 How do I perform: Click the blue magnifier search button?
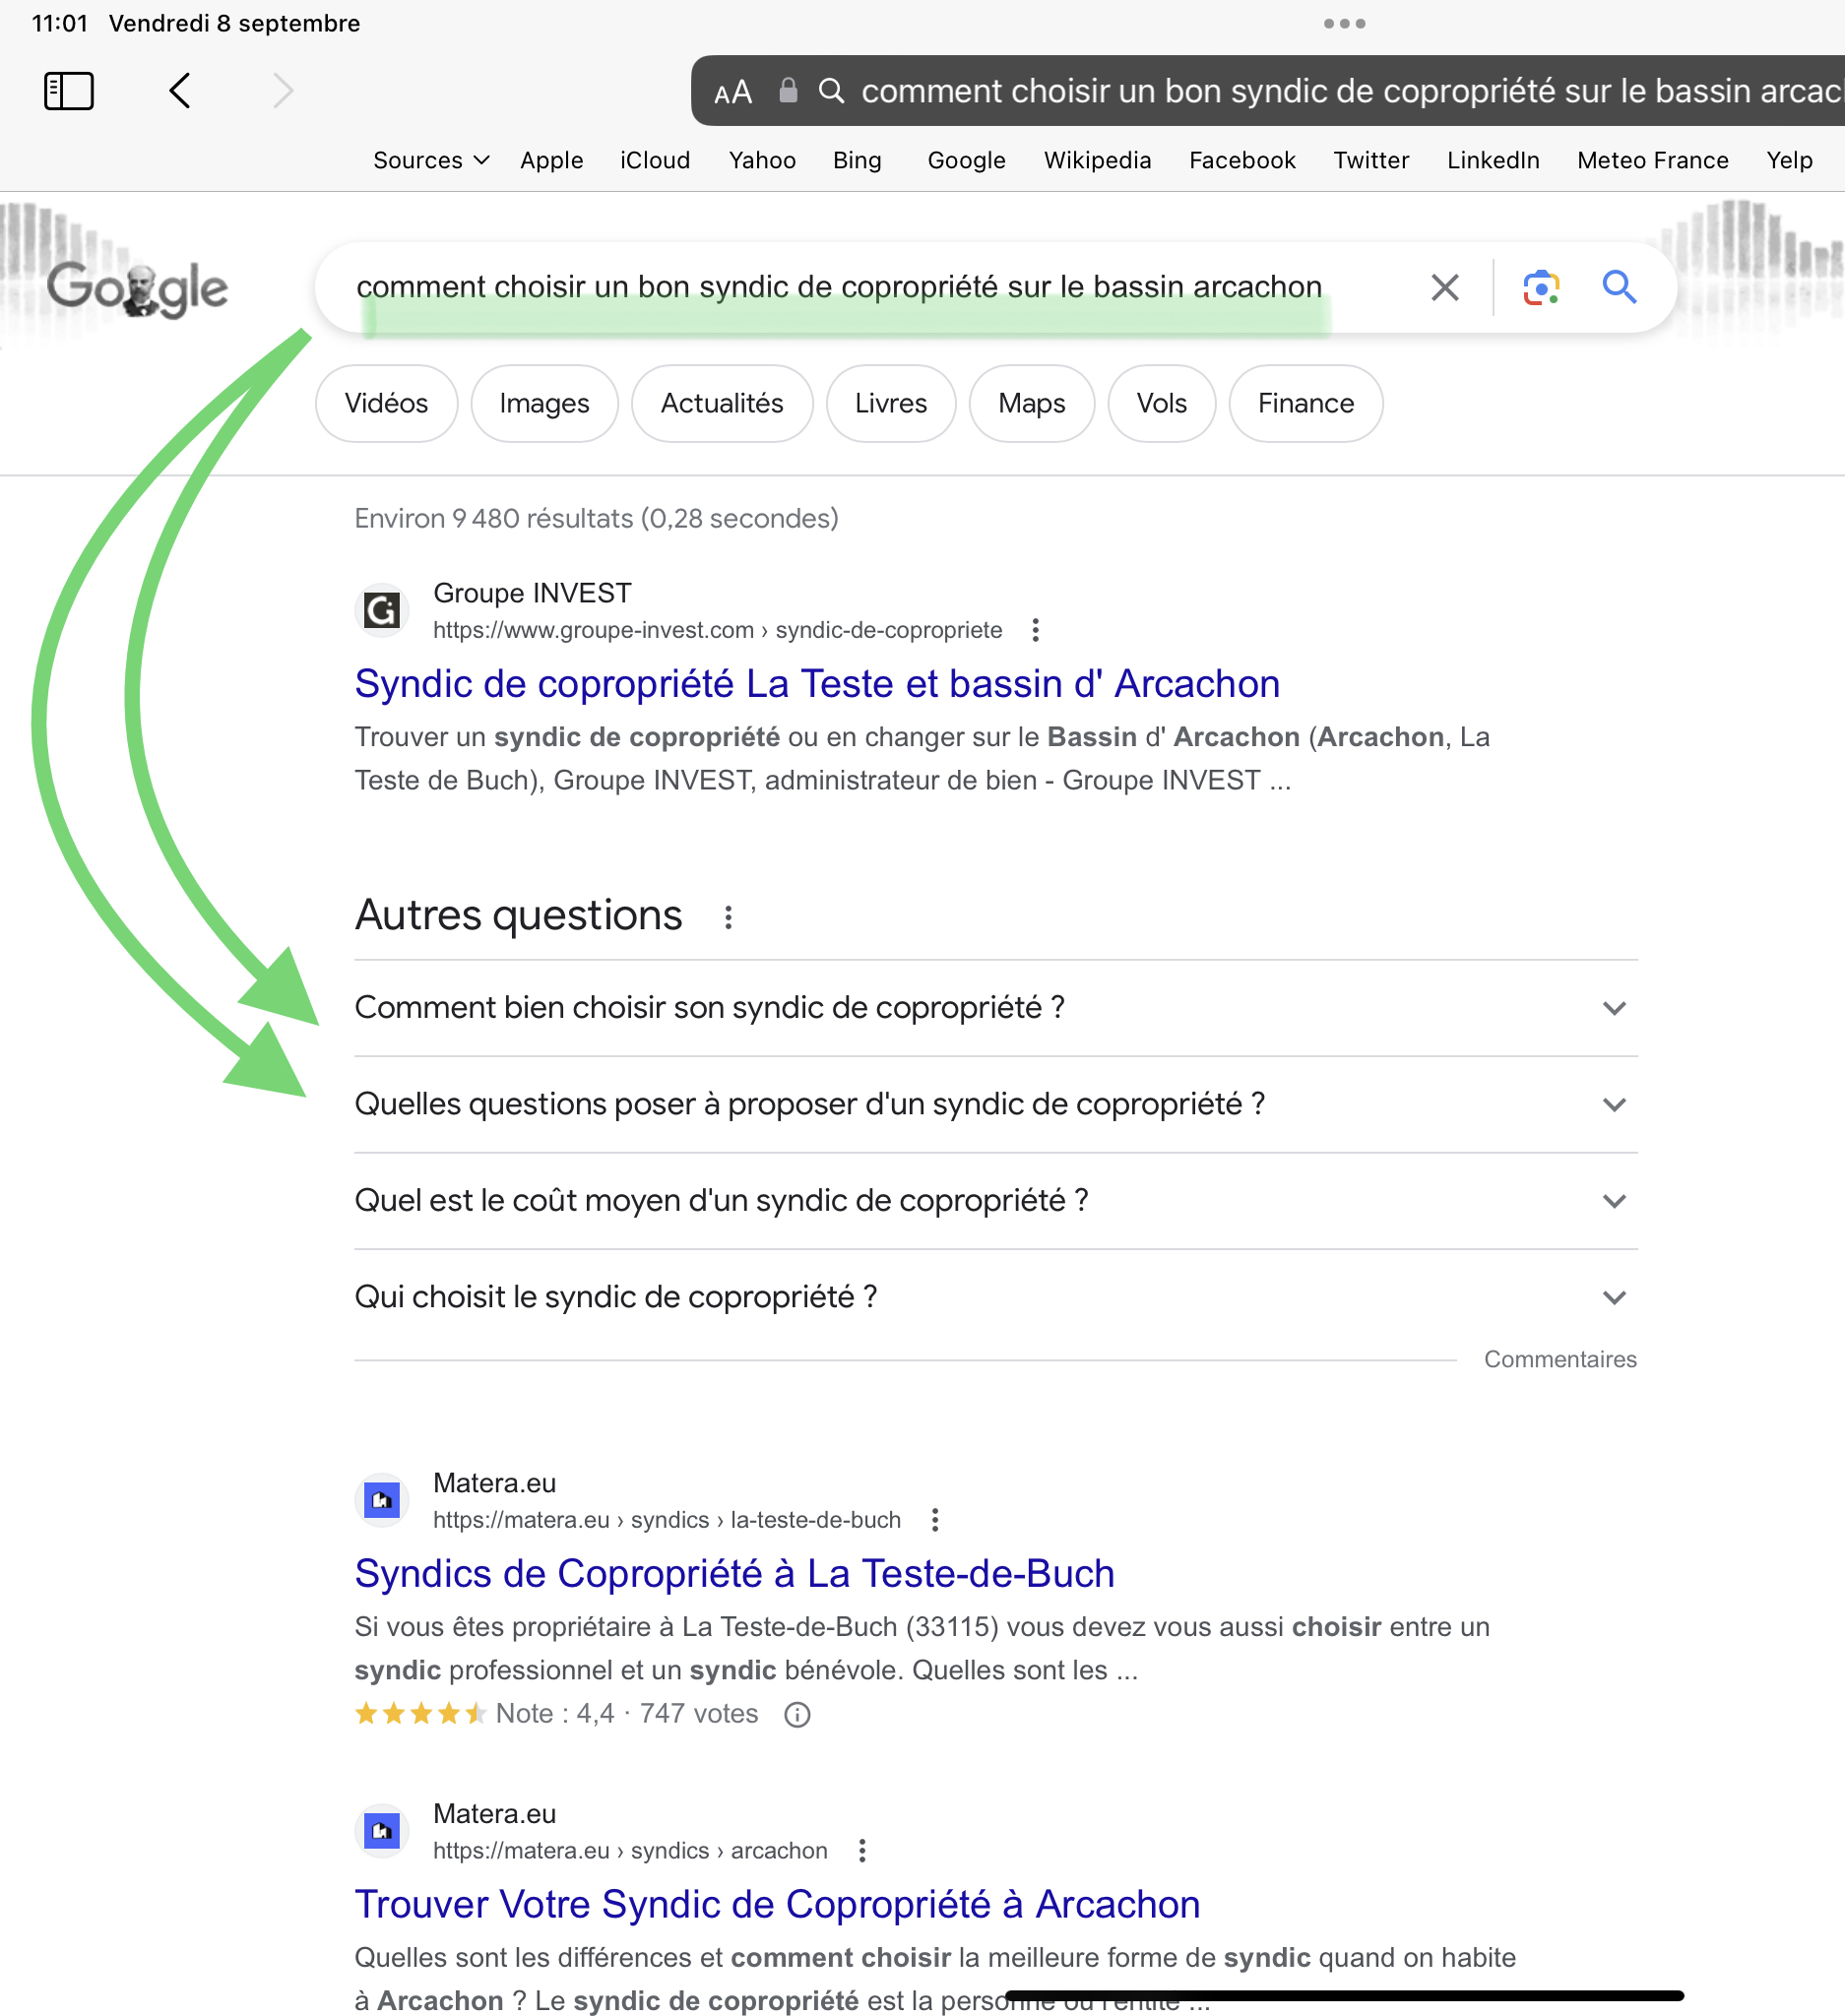click(1619, 288)
